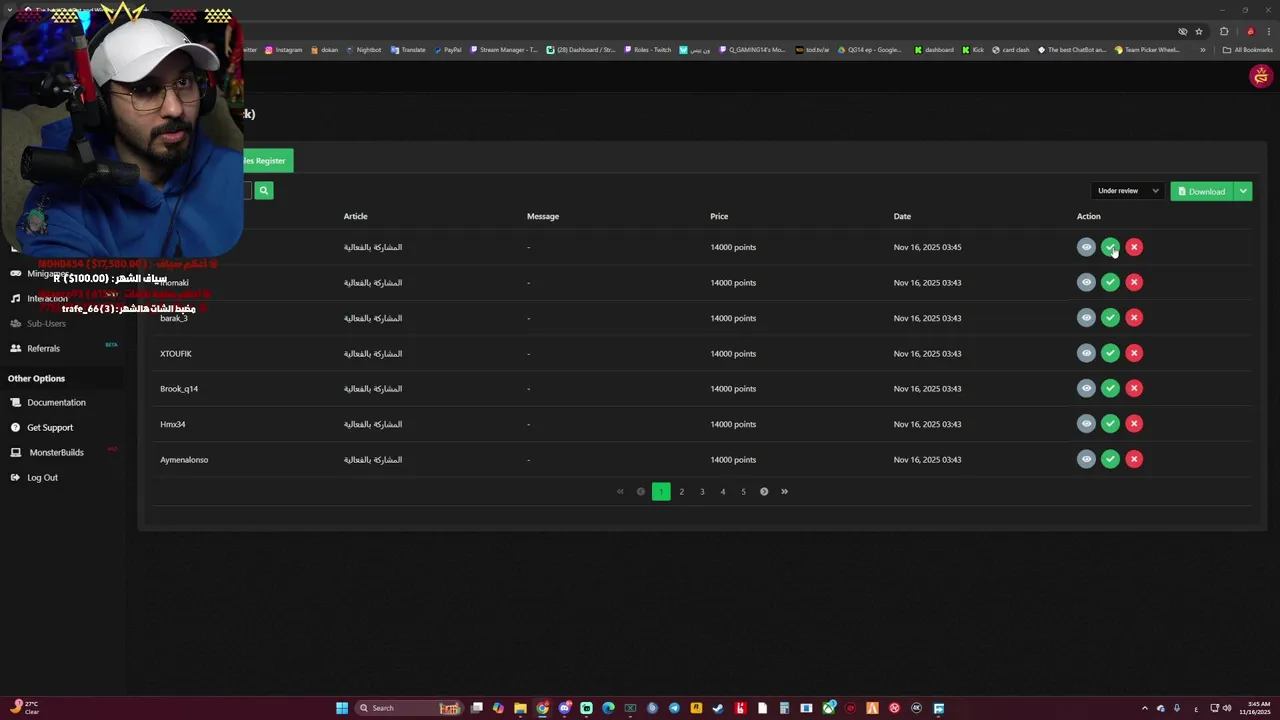Open the Chrome extensions puzzle icon
Viewport: 1280px width, 720px height.
click(1224, 31)
